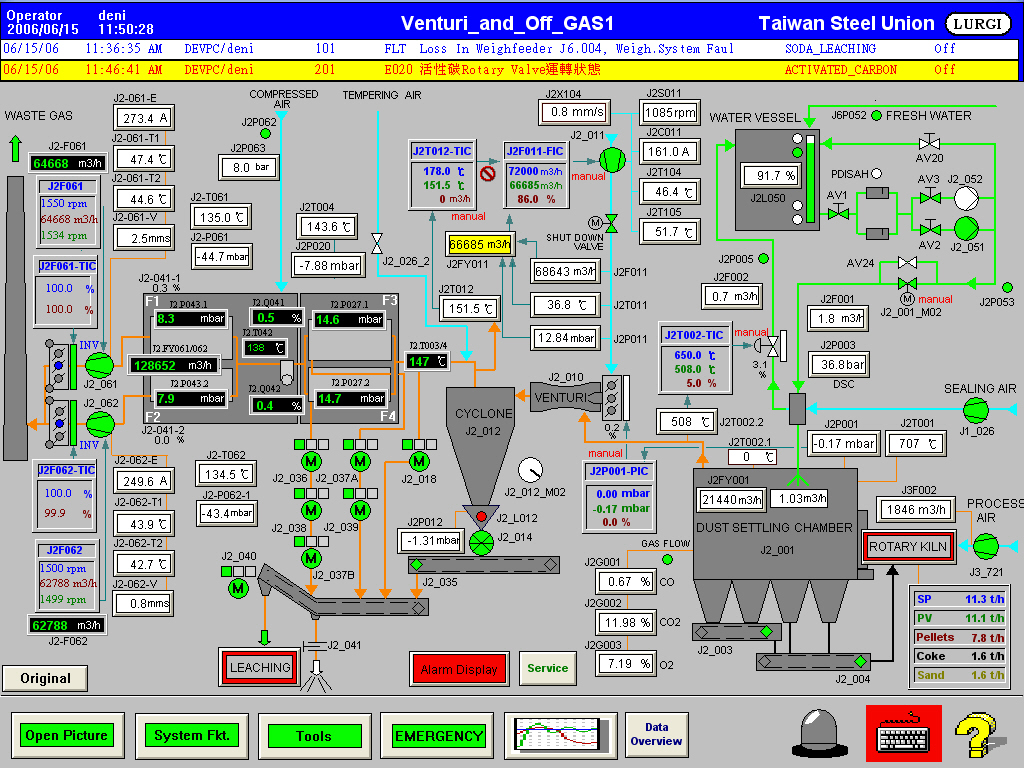Click the J2_037A motor symbol
Image resolution: width=1024 pixels, height=768 pixels.
[x=360, y=461]
